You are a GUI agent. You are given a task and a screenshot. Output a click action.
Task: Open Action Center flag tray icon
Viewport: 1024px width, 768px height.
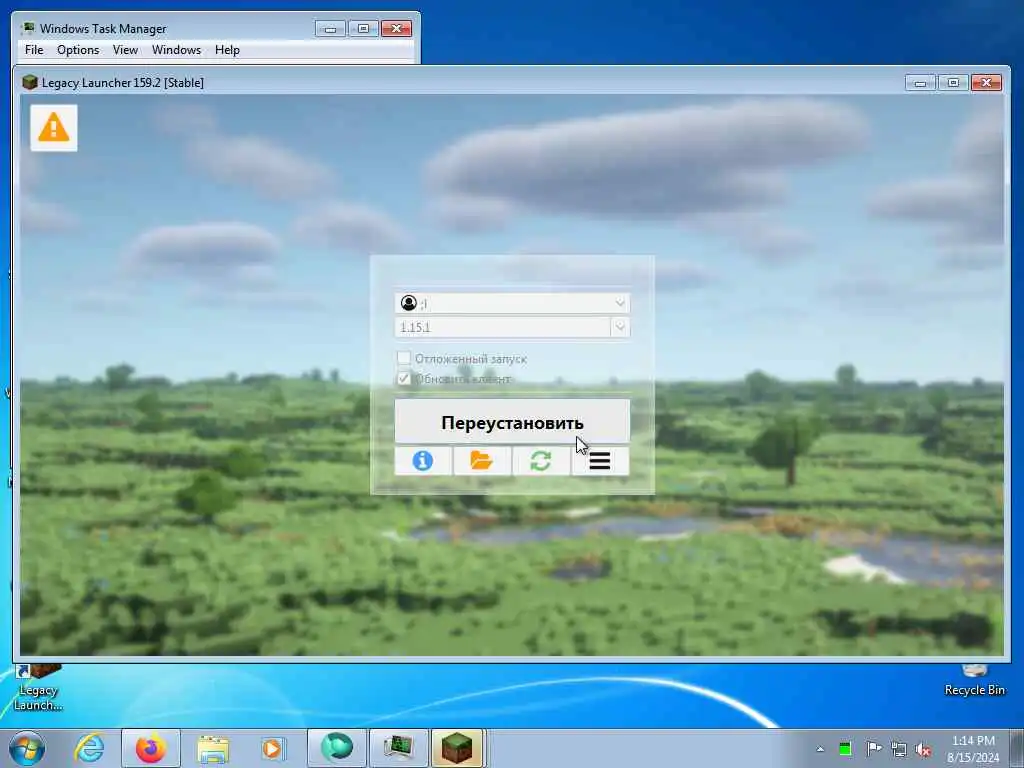point(873,748)
